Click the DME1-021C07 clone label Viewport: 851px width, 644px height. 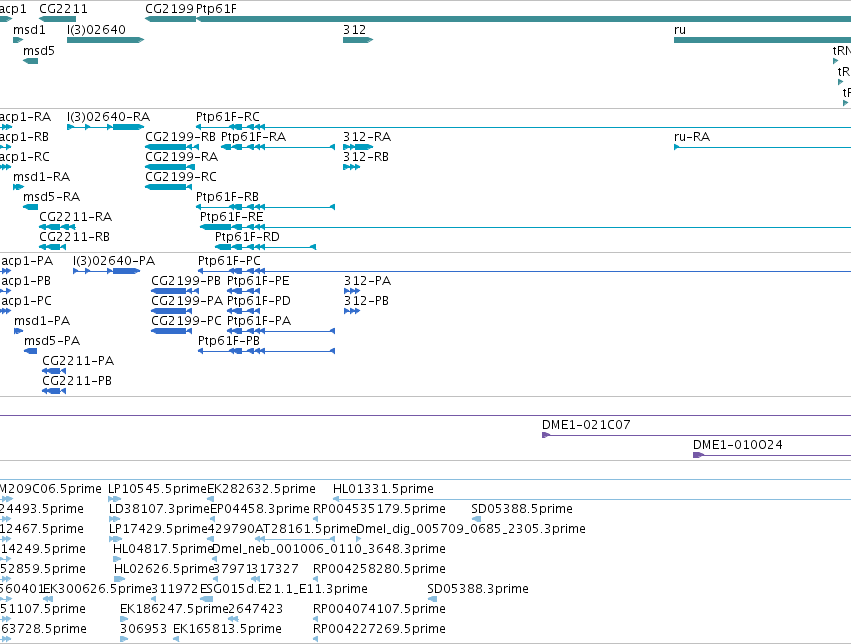click(586, 425)
